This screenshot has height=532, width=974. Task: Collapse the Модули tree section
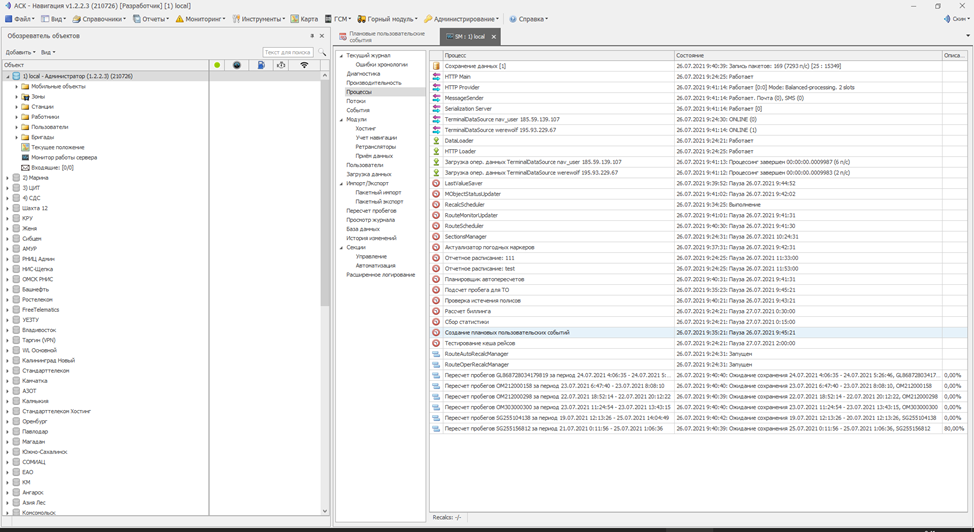pyautogui.click(x=340, y=119)
